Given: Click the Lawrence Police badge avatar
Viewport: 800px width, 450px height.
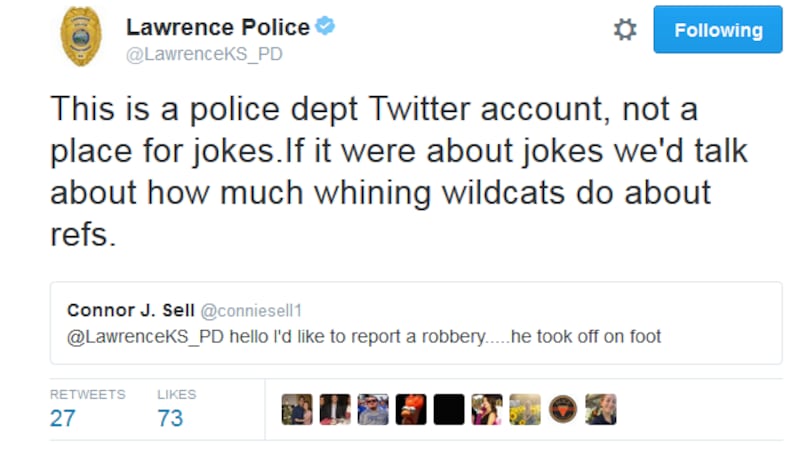Looking at the screenshot, I should tap(80, 36).
